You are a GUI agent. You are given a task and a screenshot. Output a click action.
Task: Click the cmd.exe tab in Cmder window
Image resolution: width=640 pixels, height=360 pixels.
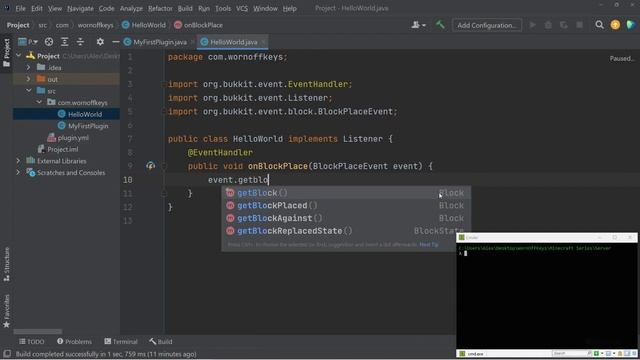pyautogui.click(x=472, y=353)
